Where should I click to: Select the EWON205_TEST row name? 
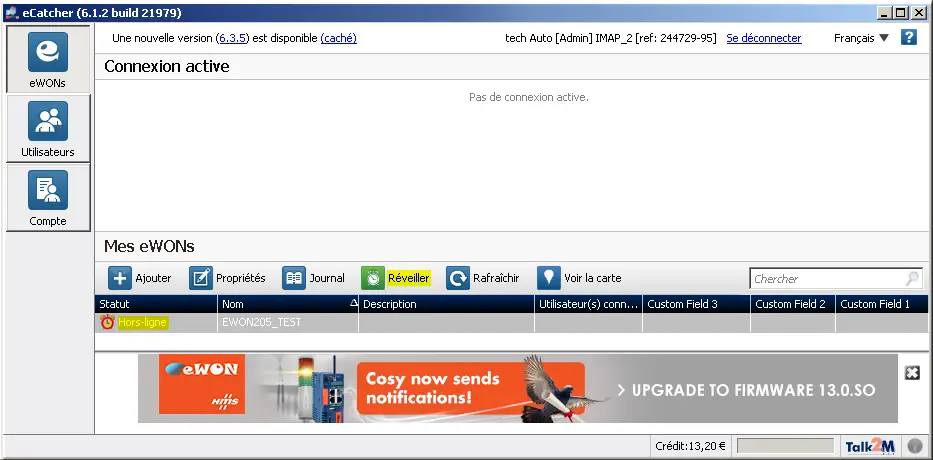(262, 323)
